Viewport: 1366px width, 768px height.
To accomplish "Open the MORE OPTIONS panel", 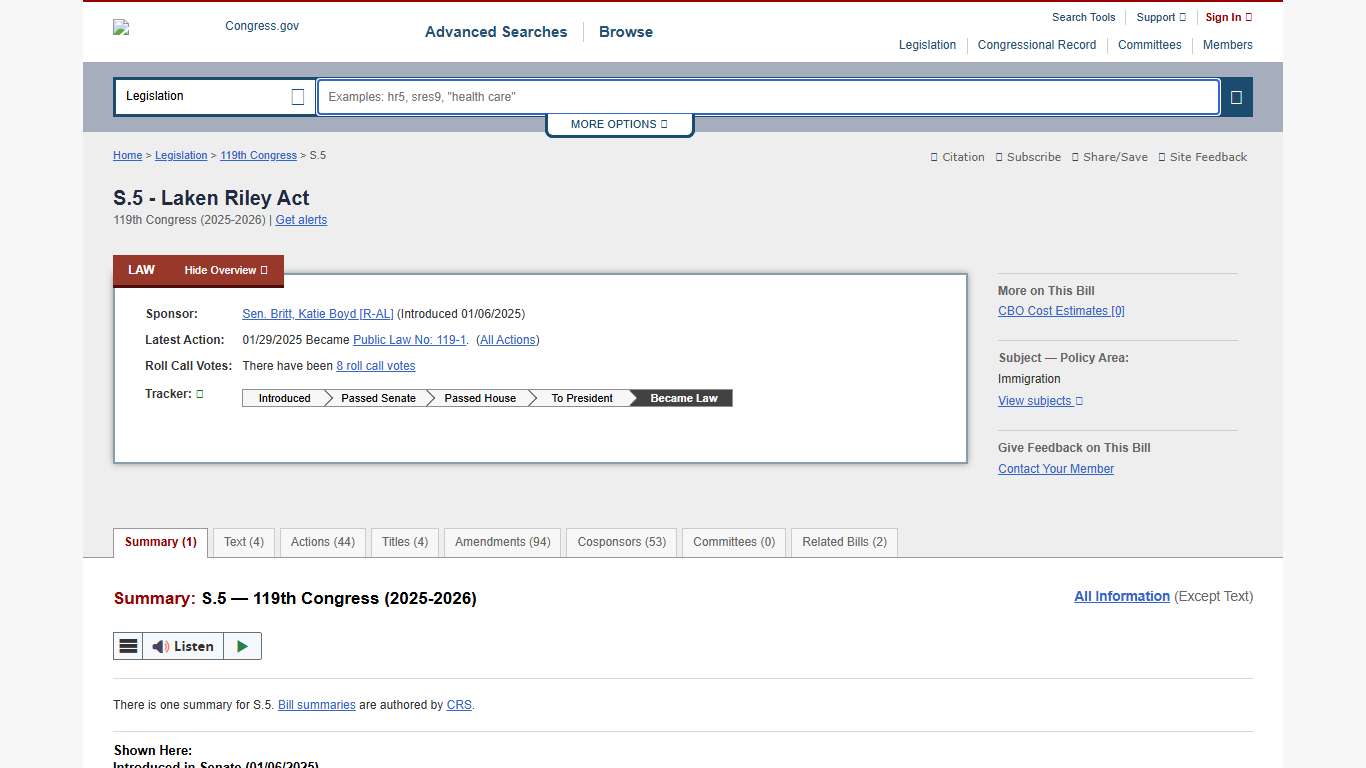I will coord(619,124).
